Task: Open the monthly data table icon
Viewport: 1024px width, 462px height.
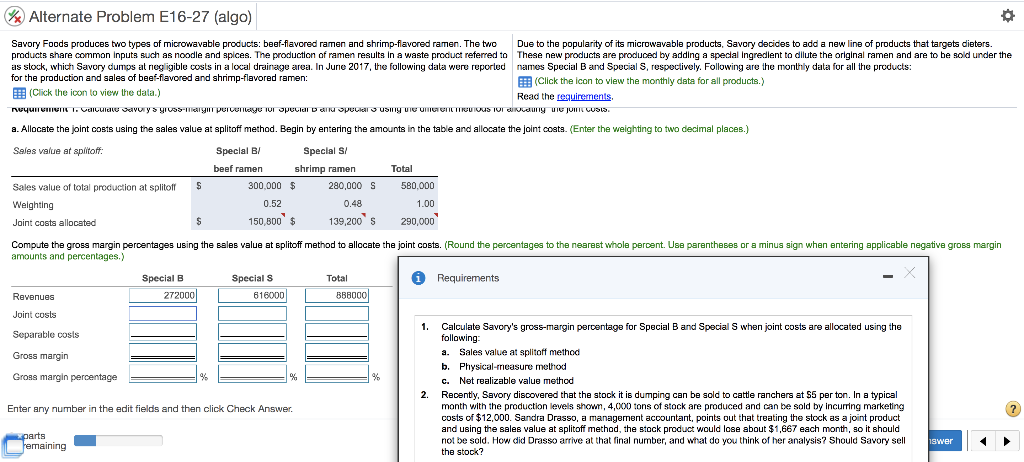Action: [525, 82]
